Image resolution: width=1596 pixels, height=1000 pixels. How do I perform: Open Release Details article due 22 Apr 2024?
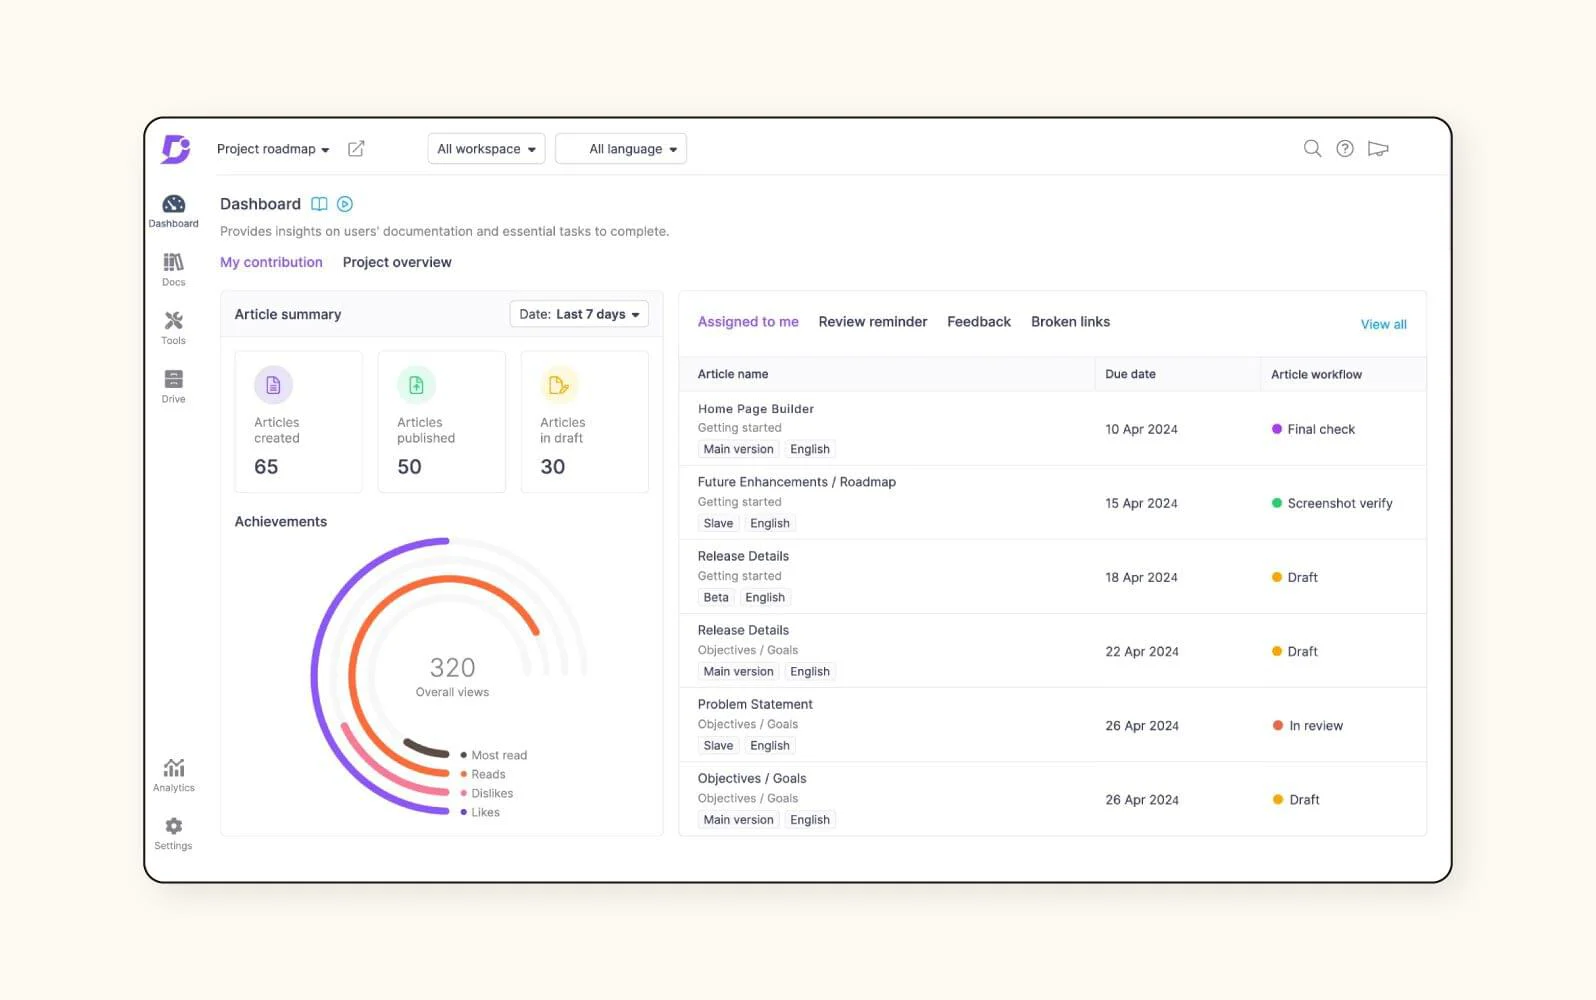pyautogui.click(x=743, y=630)
